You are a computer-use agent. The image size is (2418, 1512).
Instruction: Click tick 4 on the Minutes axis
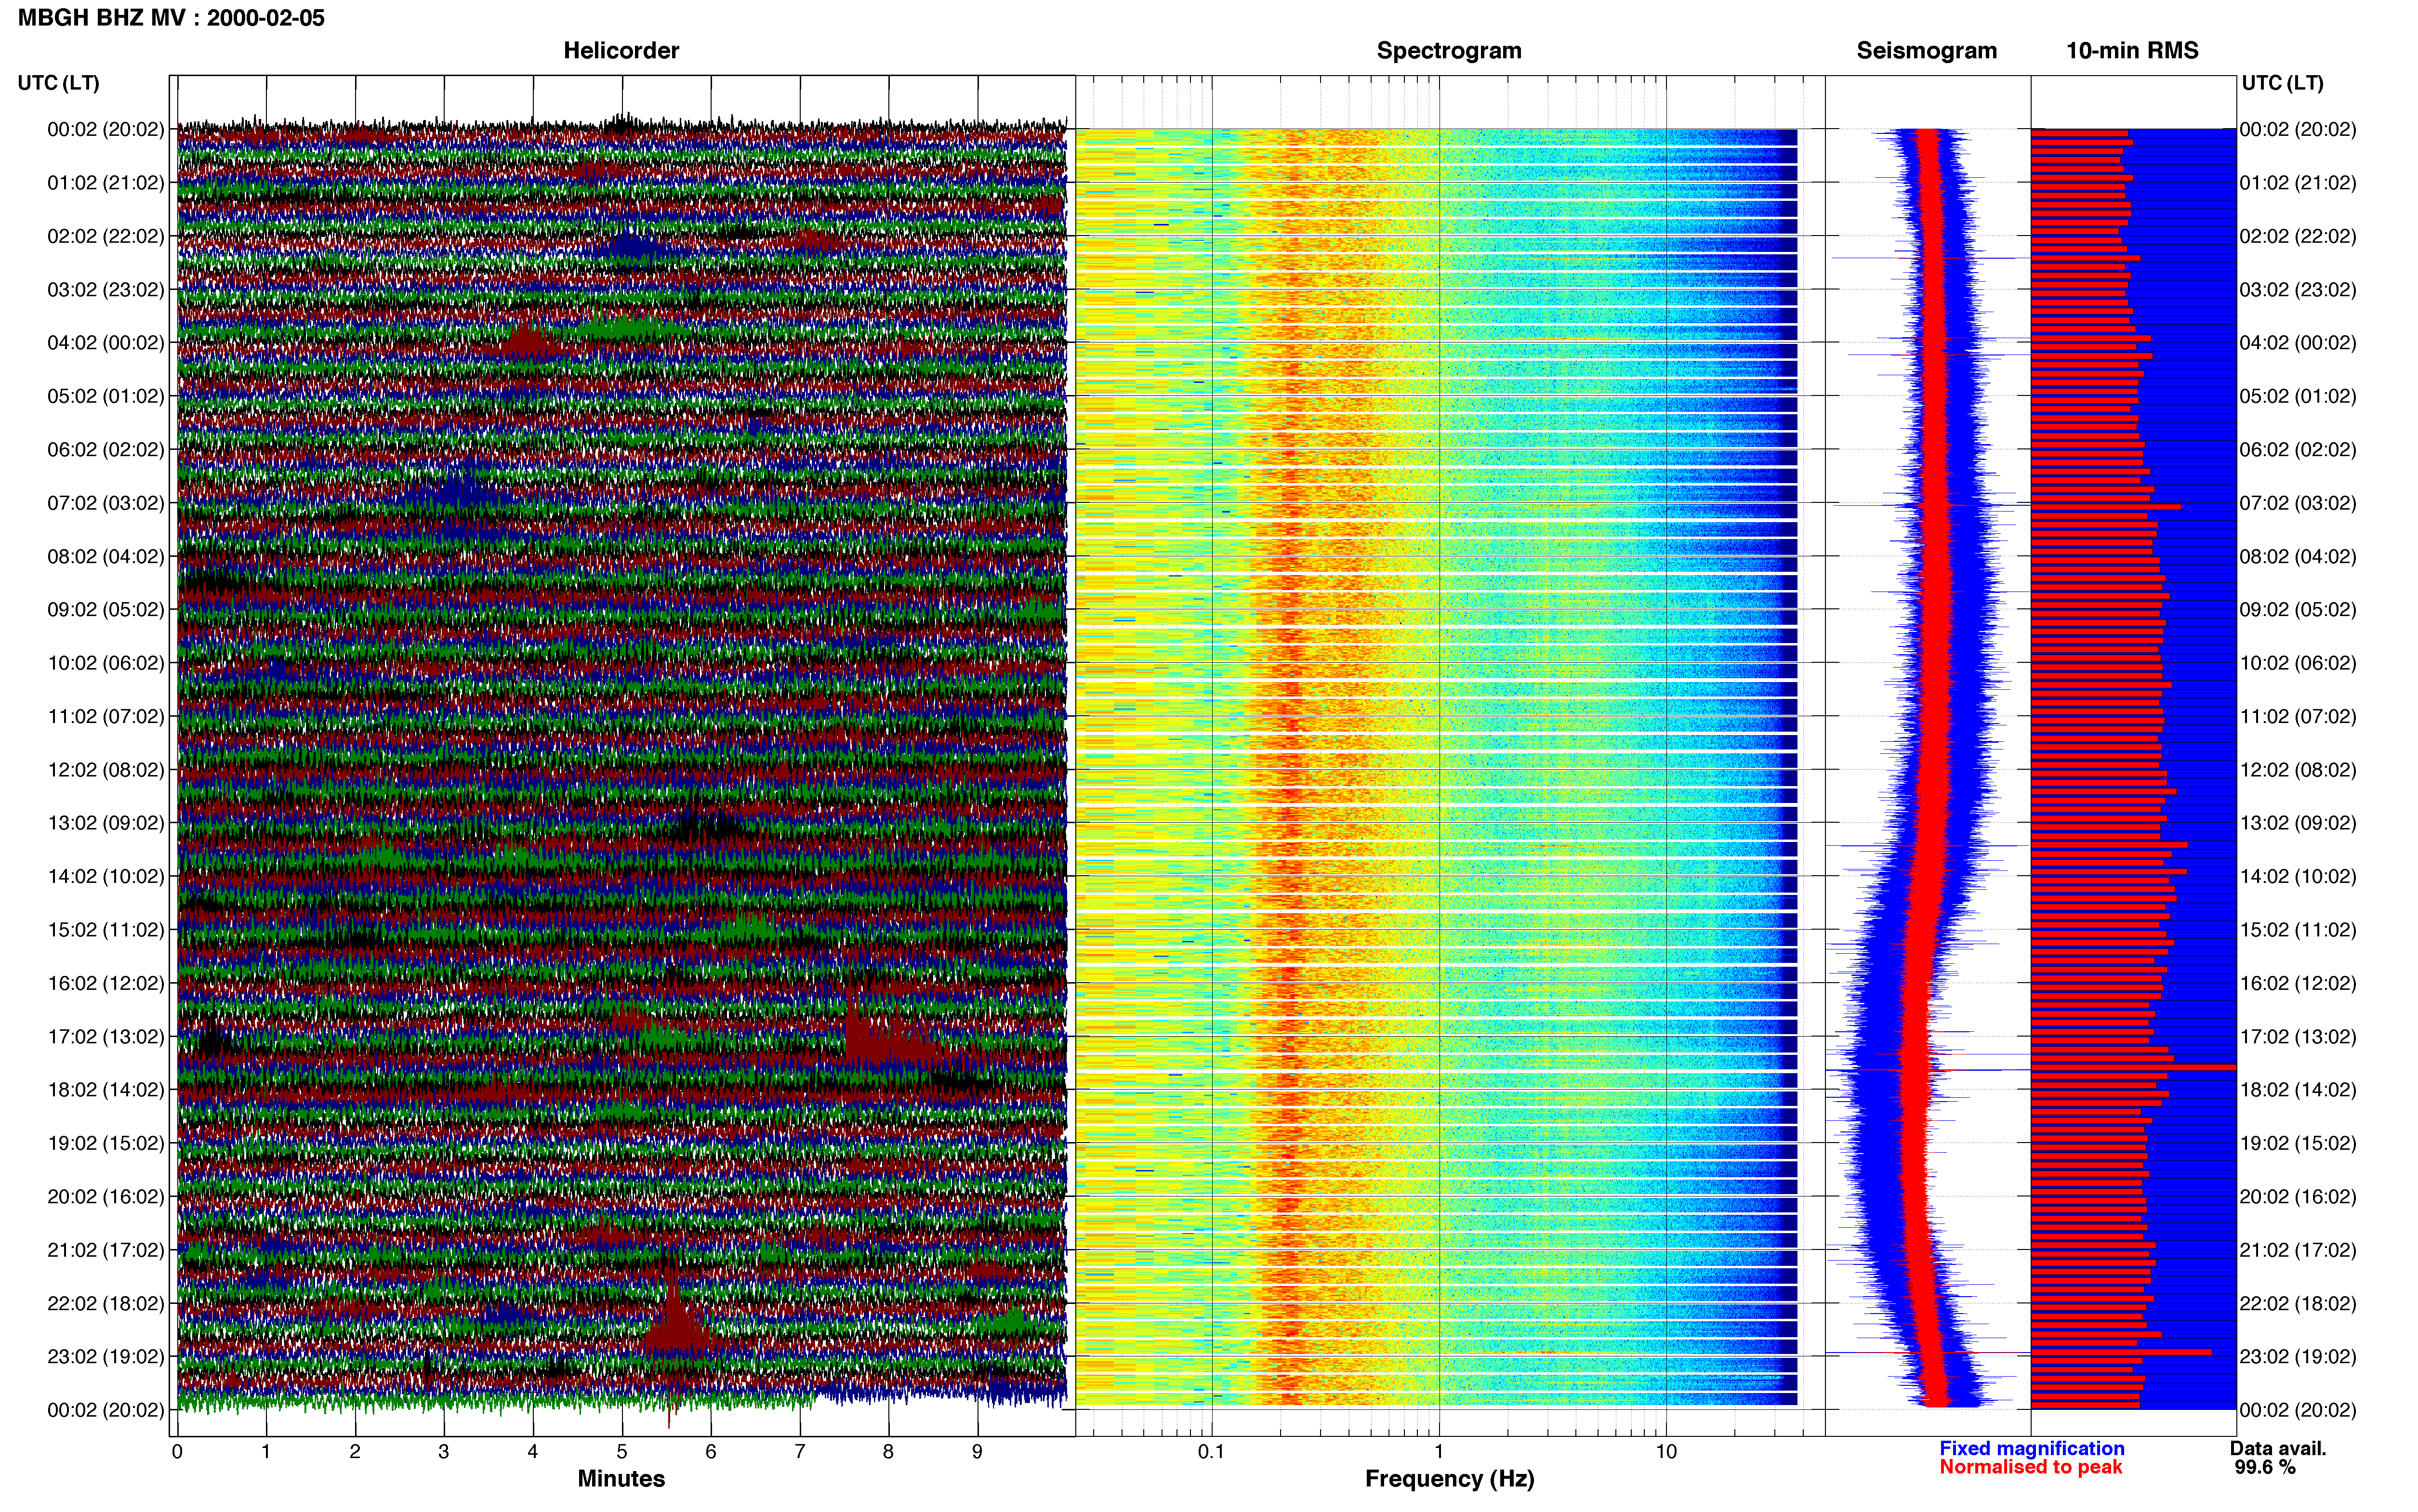pyautogui.click(x=533, y=1452)
